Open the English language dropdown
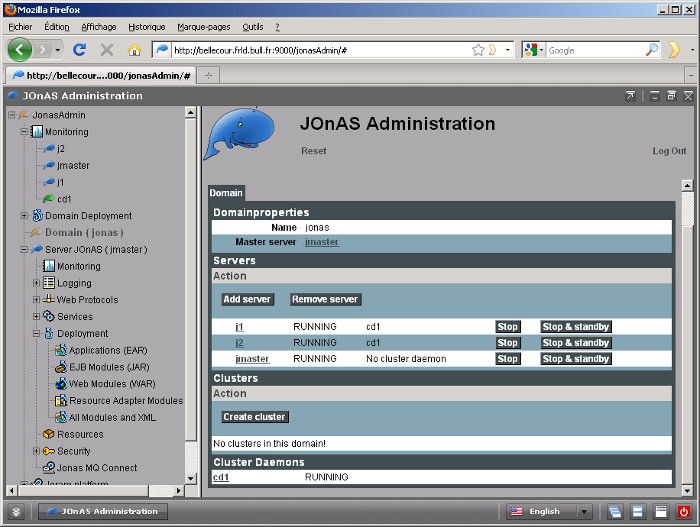 549,511
